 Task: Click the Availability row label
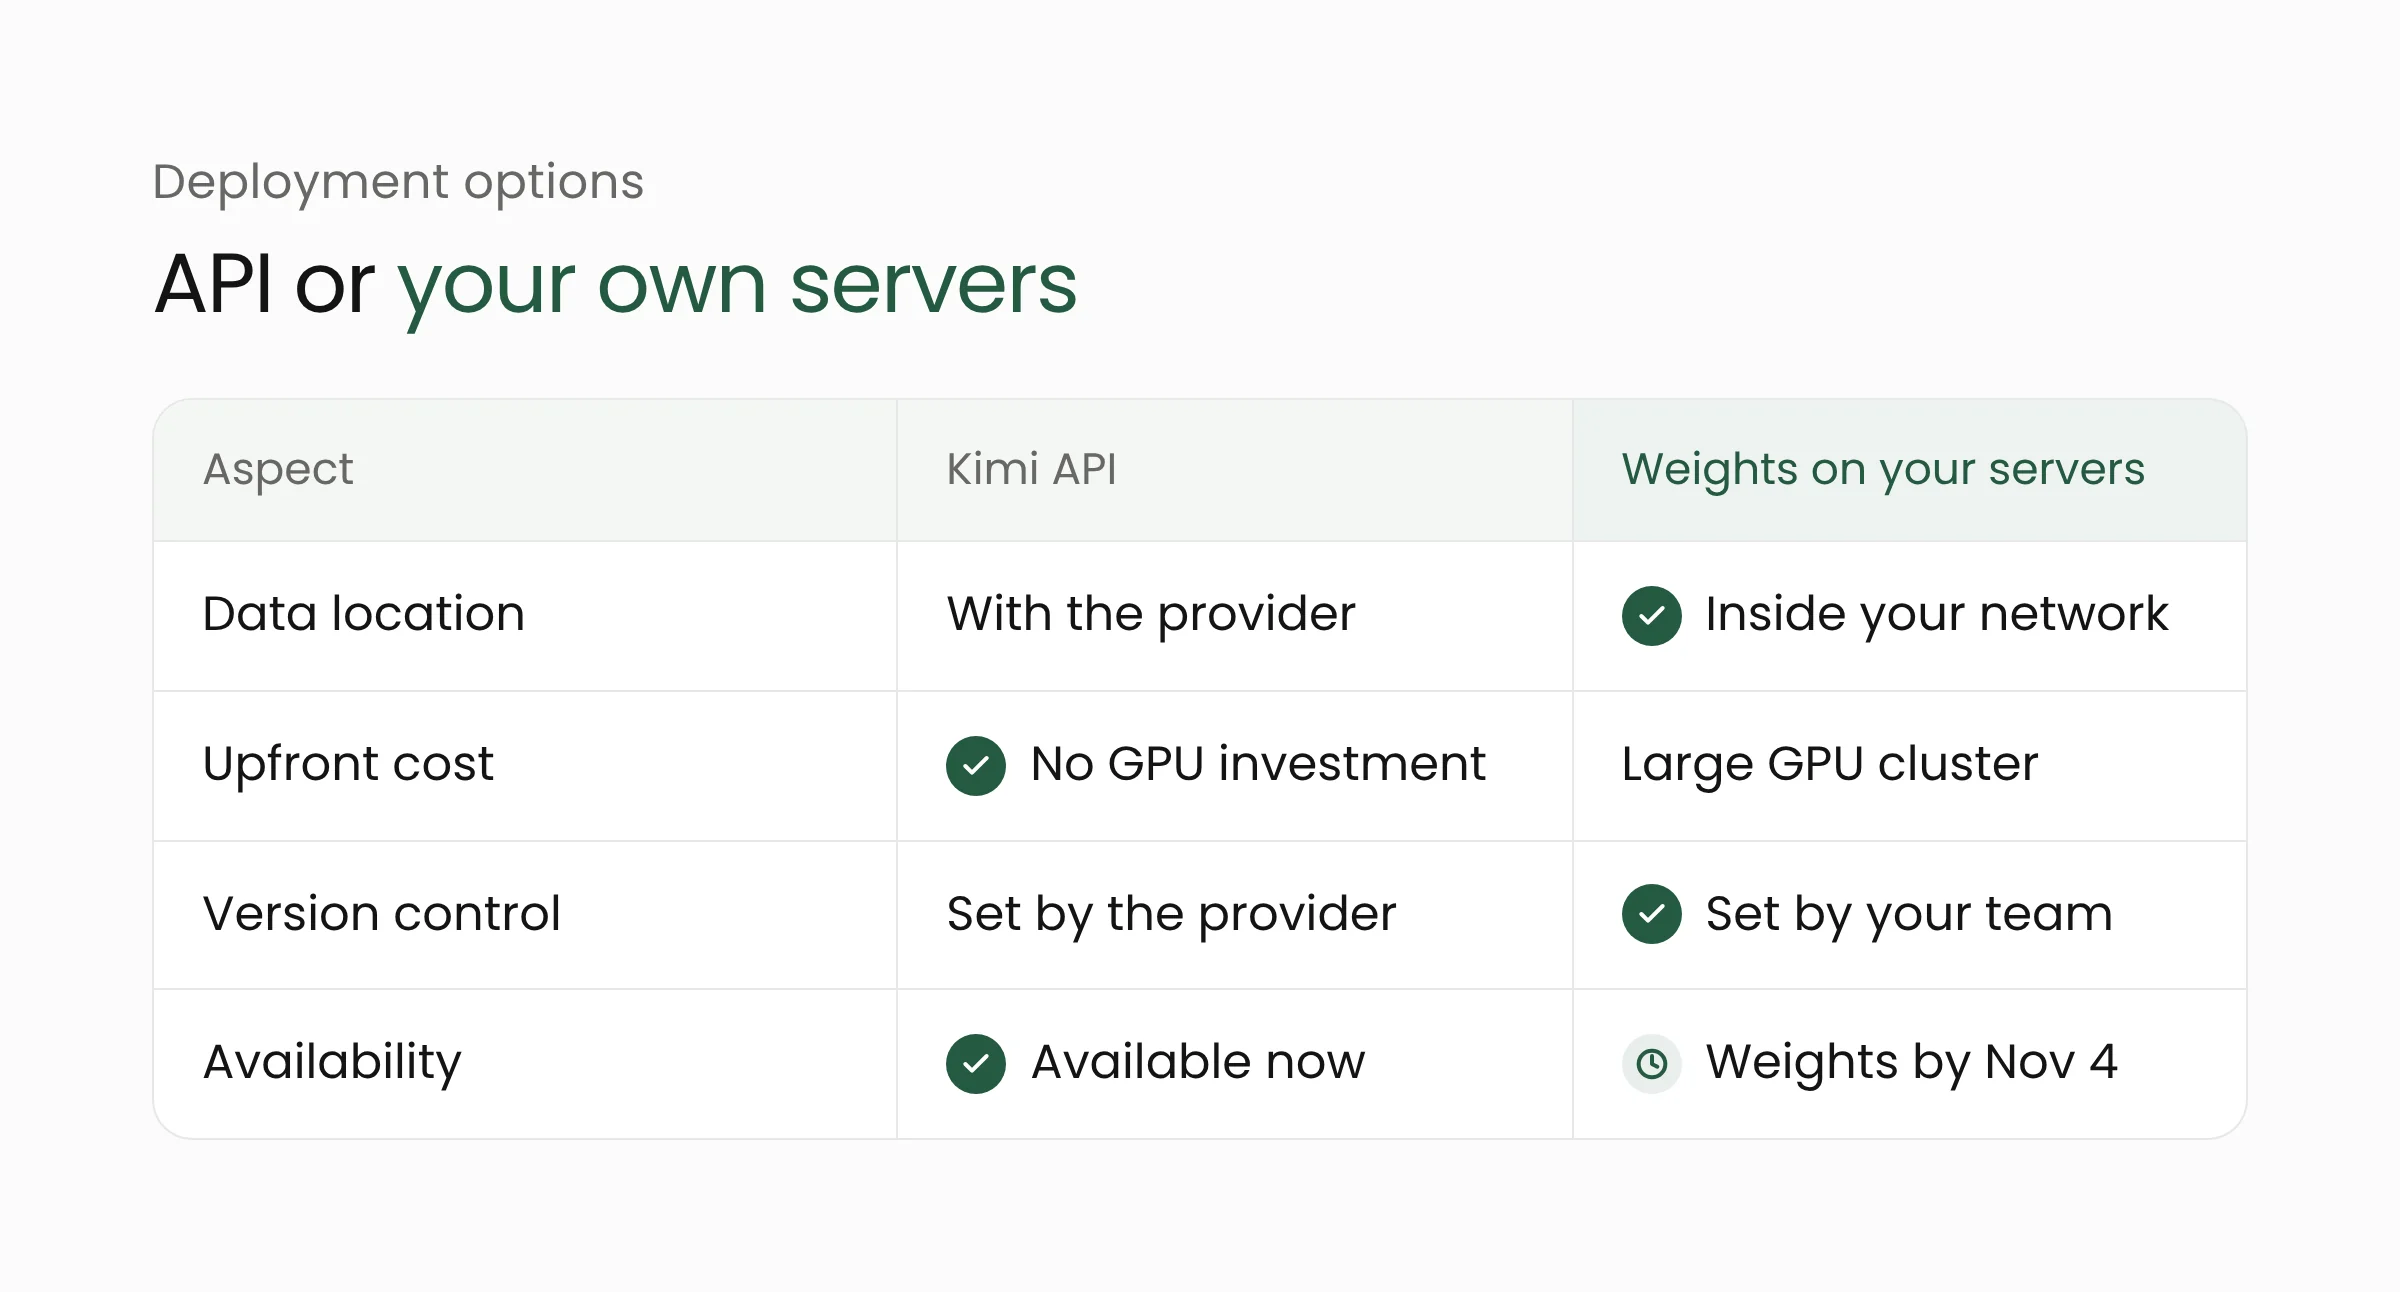click(x=332, y=1063)
